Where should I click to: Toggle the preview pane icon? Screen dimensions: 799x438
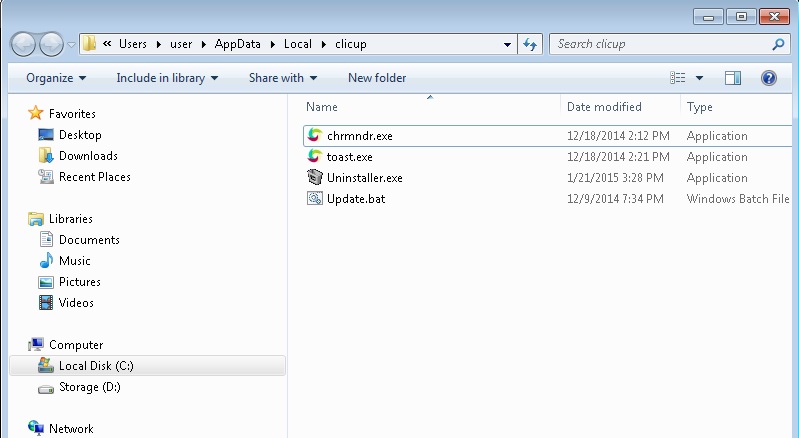(x=733, y=78)
